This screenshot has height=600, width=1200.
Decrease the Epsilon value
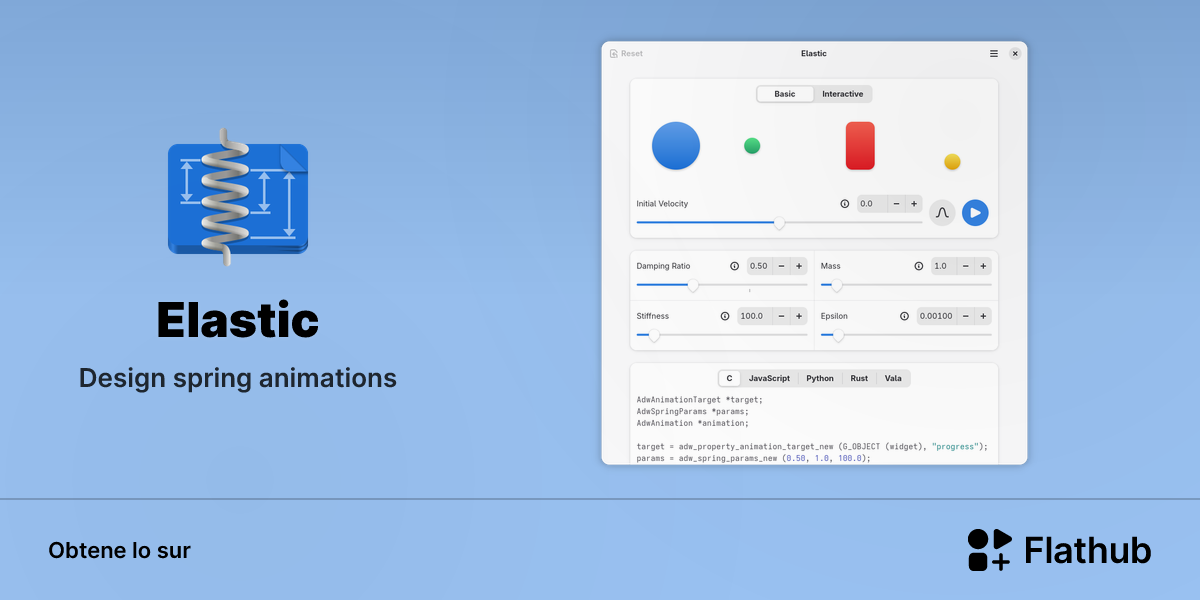coord(966,316)
